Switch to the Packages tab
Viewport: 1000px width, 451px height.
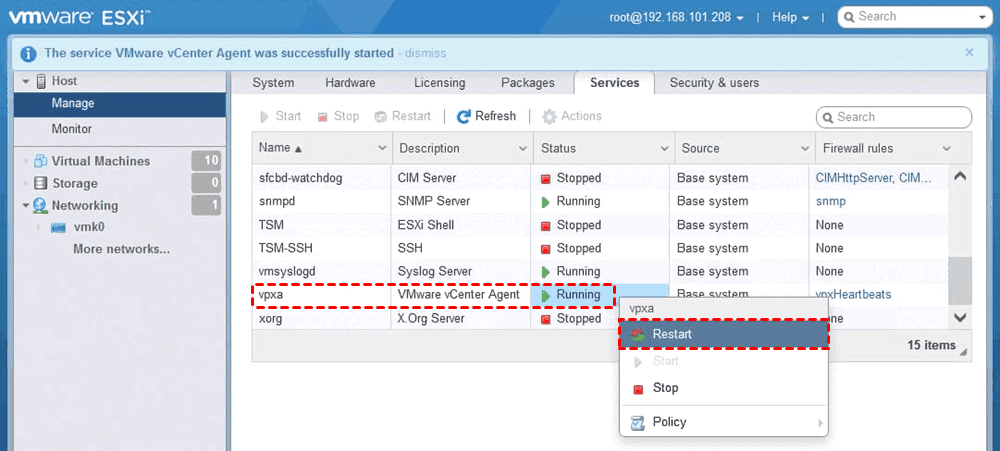coord(527,83)
